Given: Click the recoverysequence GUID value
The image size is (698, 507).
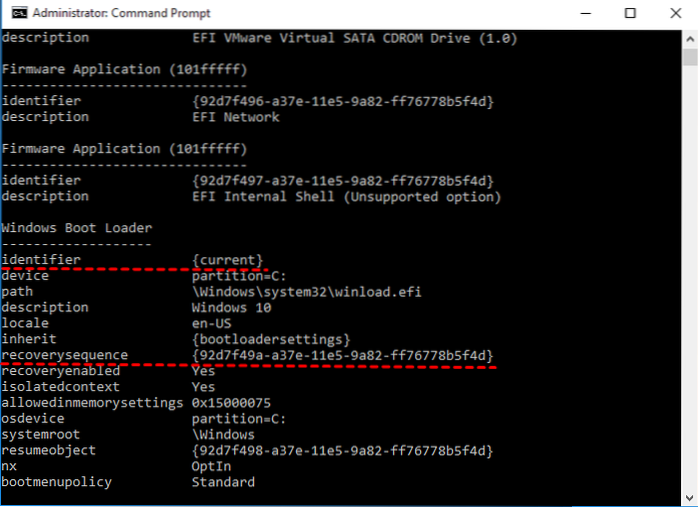Looking at the screenshot, I should click(x=342, y=355).
